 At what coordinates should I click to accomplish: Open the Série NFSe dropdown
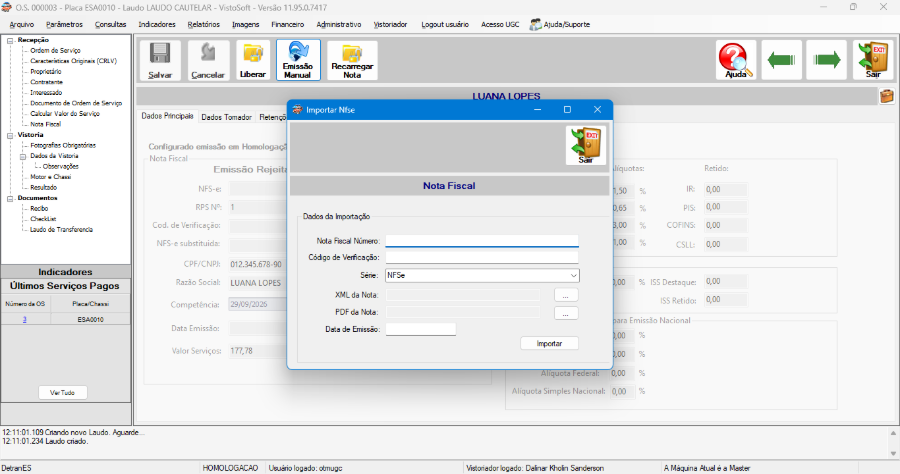pyautogui.click(x=573, y=275)
